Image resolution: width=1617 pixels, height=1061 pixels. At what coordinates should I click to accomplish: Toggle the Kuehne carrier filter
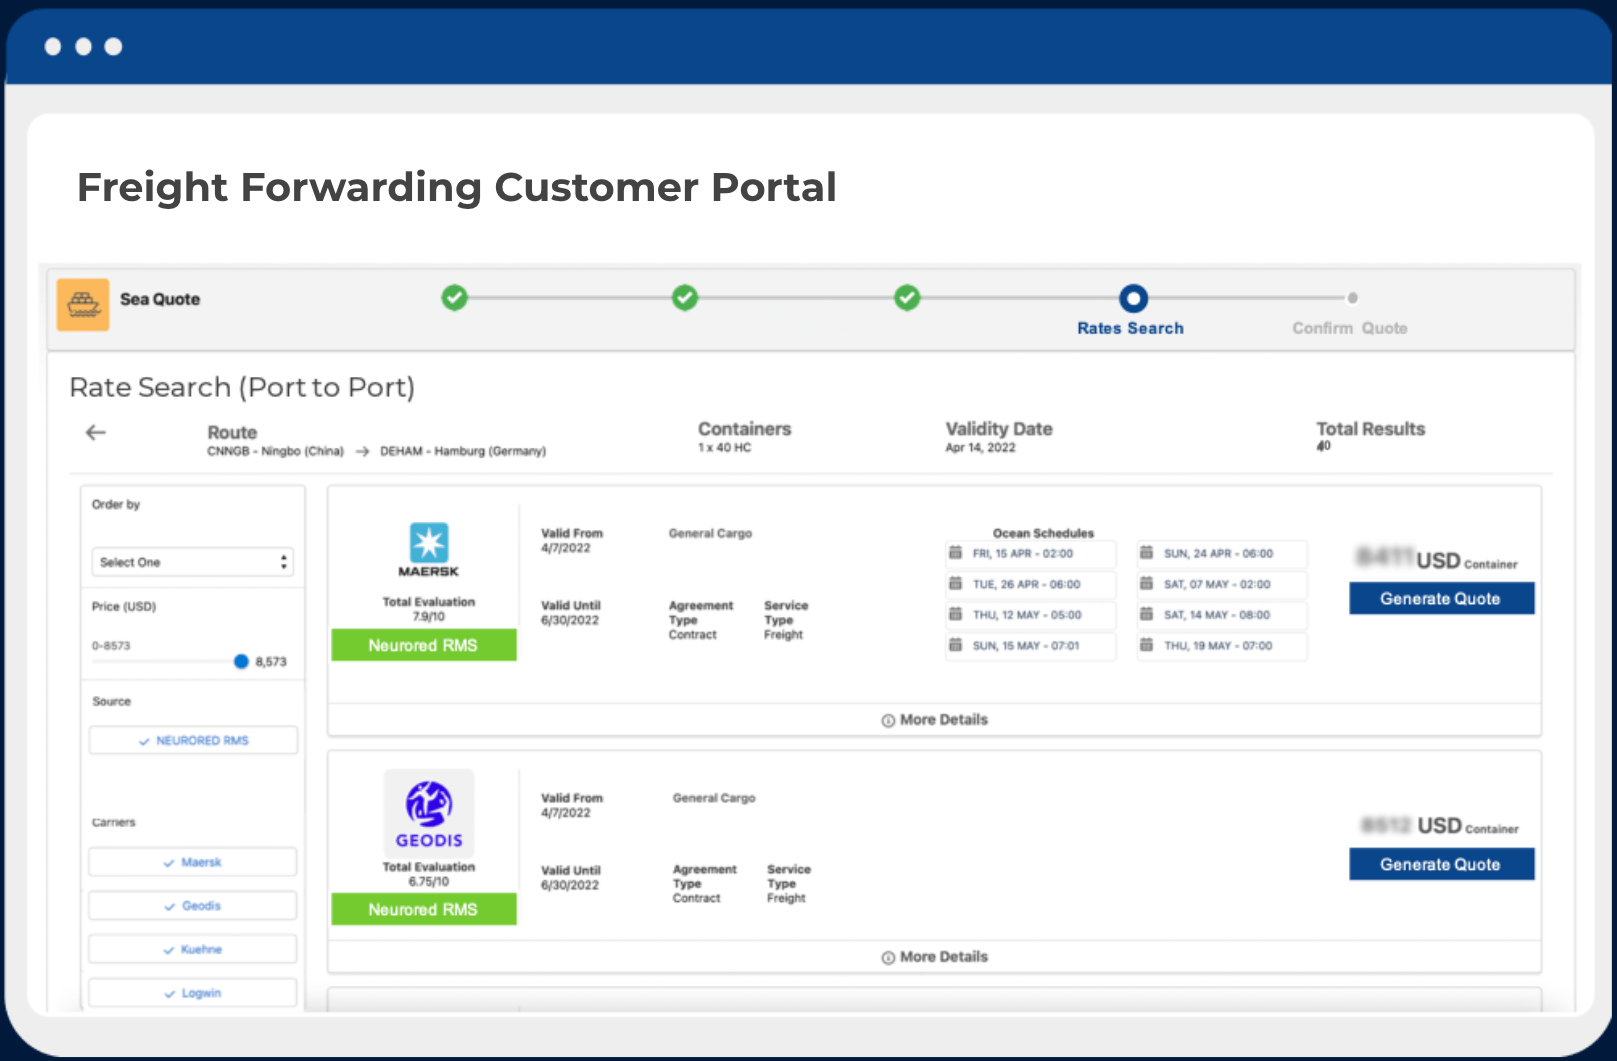(x=193, y=949)
